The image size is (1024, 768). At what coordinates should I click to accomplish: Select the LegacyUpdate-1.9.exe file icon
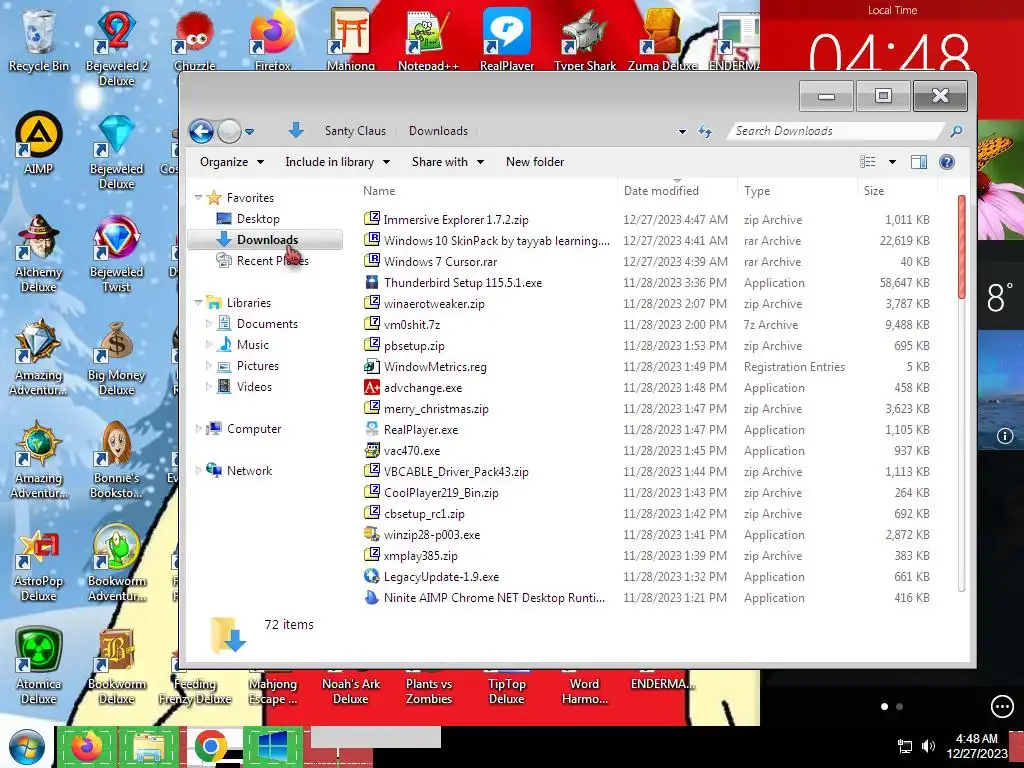372,576
